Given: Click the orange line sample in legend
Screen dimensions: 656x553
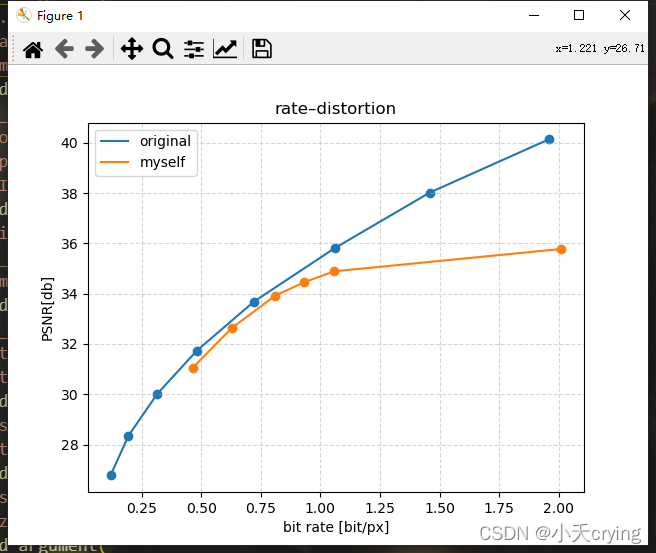Looking at the screenshot, I should (114, 162).
